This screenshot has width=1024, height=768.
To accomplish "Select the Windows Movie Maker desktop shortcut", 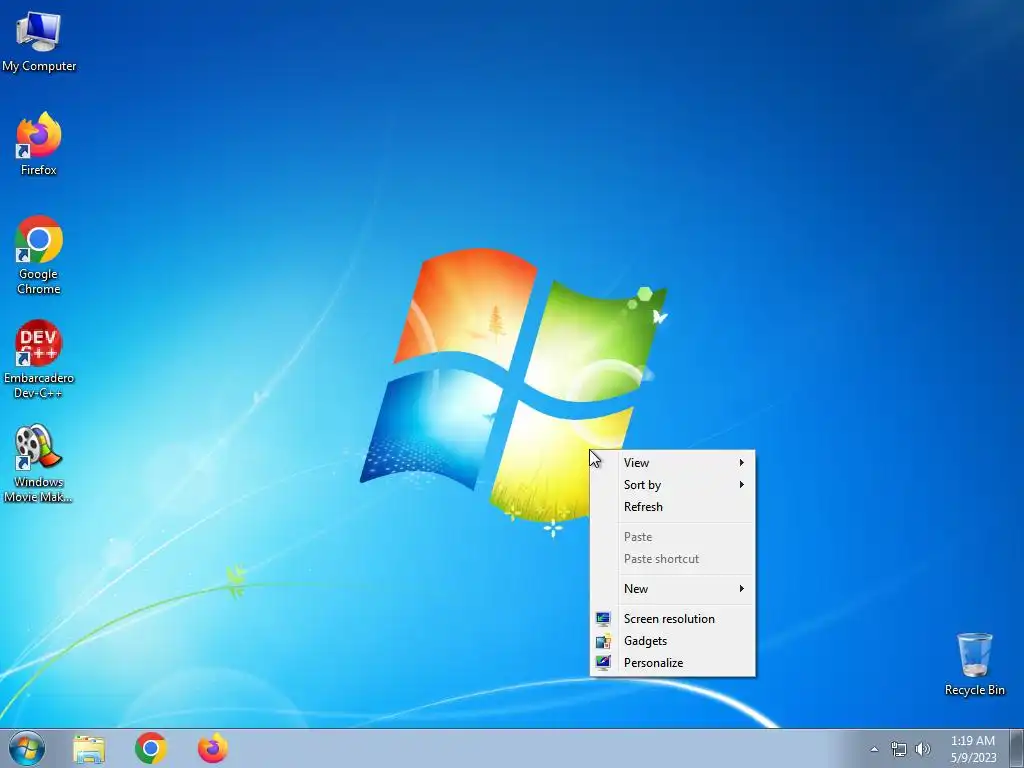I will (x=39, y=463).
